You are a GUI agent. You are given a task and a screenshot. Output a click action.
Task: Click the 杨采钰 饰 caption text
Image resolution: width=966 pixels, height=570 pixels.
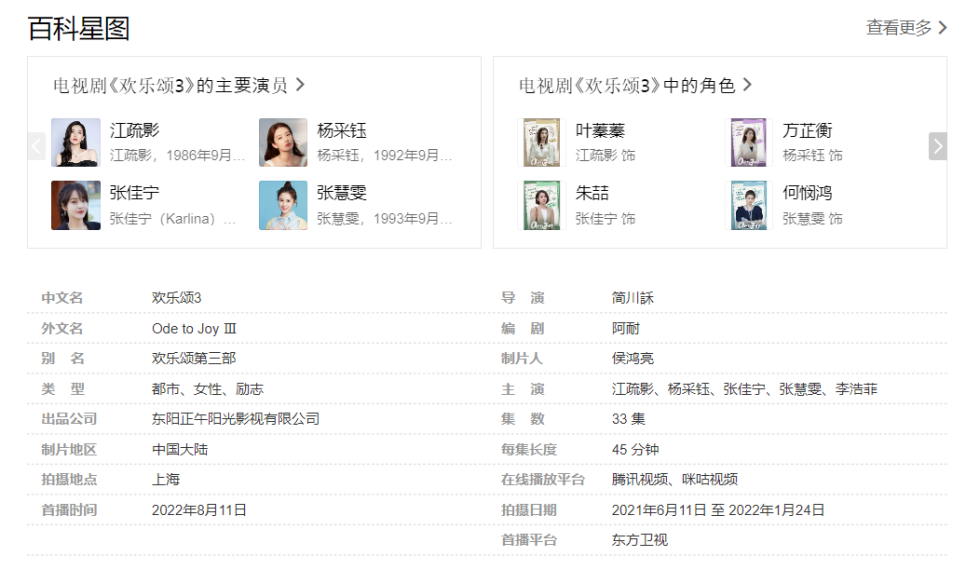tap(812, 155)
